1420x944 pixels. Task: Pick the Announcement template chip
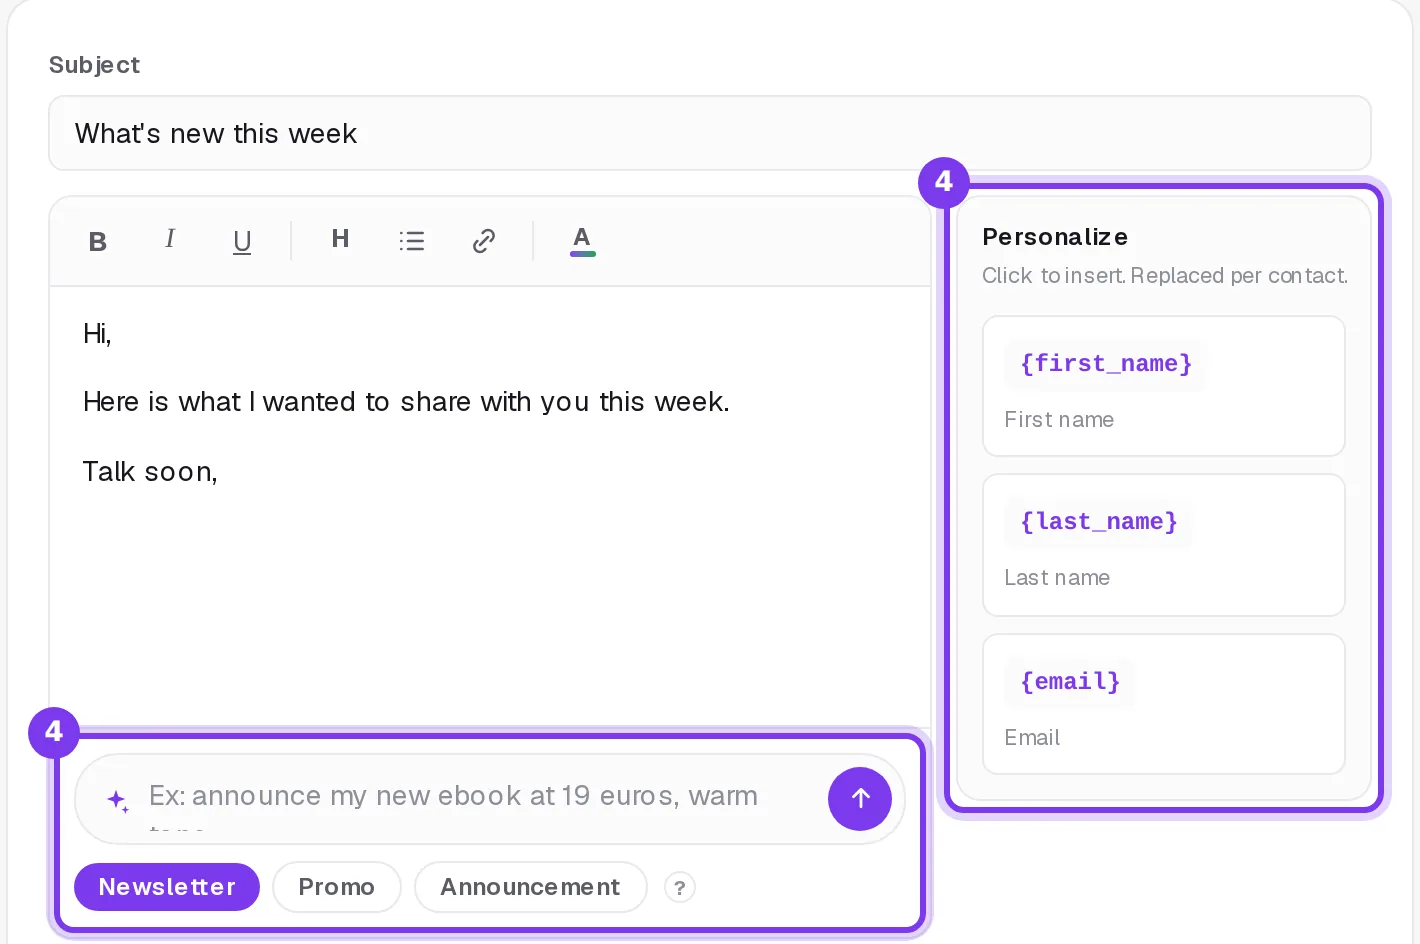[x=530, y=887]
